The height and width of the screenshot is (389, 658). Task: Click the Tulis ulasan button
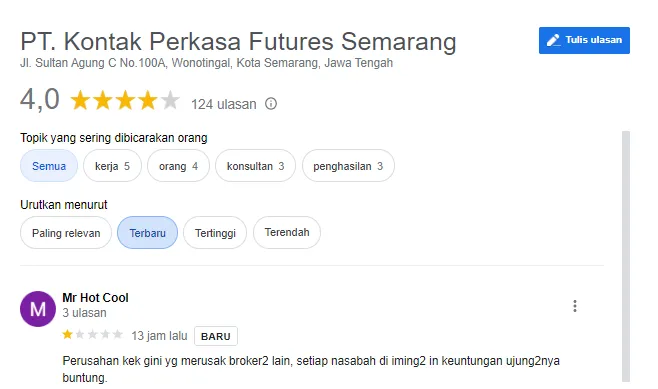(584, 40)
